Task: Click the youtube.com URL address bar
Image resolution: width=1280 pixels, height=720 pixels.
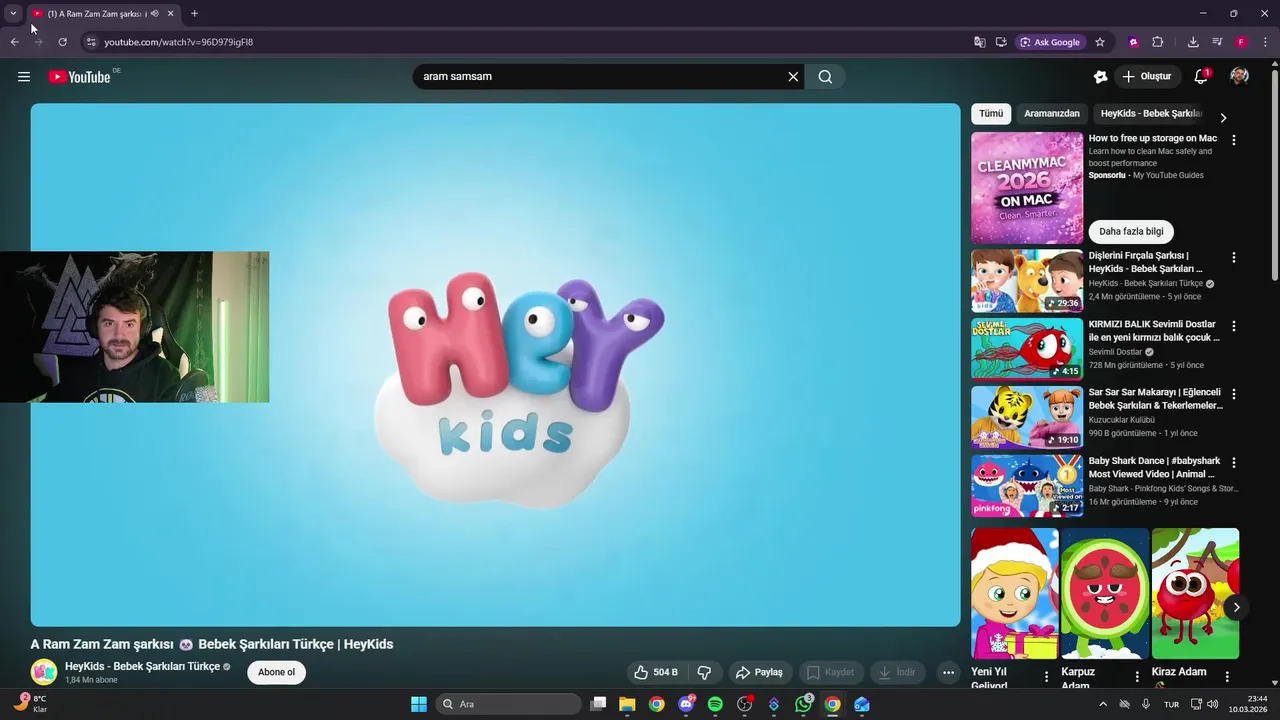Action: point(178,42)
